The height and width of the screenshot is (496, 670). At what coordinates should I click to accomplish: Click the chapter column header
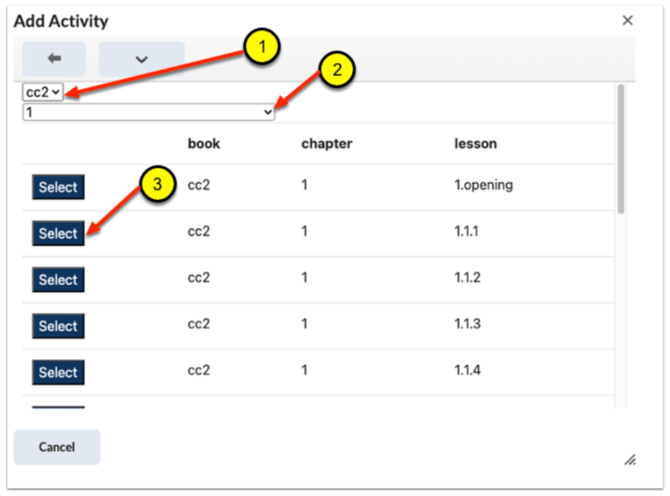pos(326,144)
